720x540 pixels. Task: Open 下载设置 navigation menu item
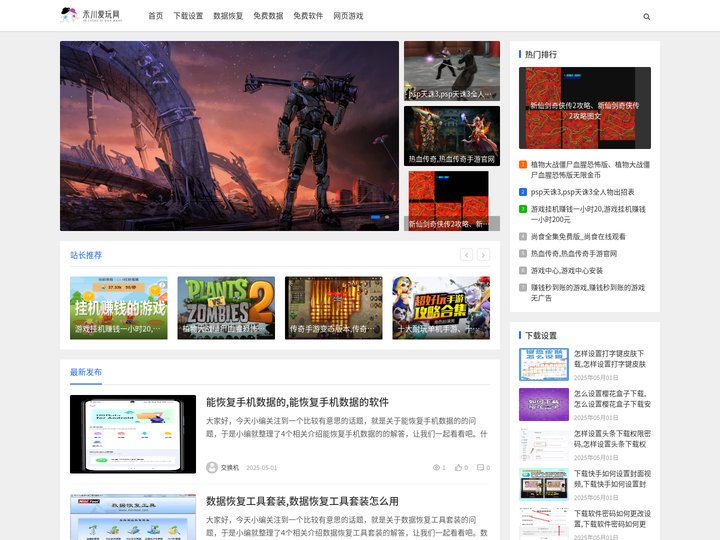pyautogui.click(x=188, y=16)
